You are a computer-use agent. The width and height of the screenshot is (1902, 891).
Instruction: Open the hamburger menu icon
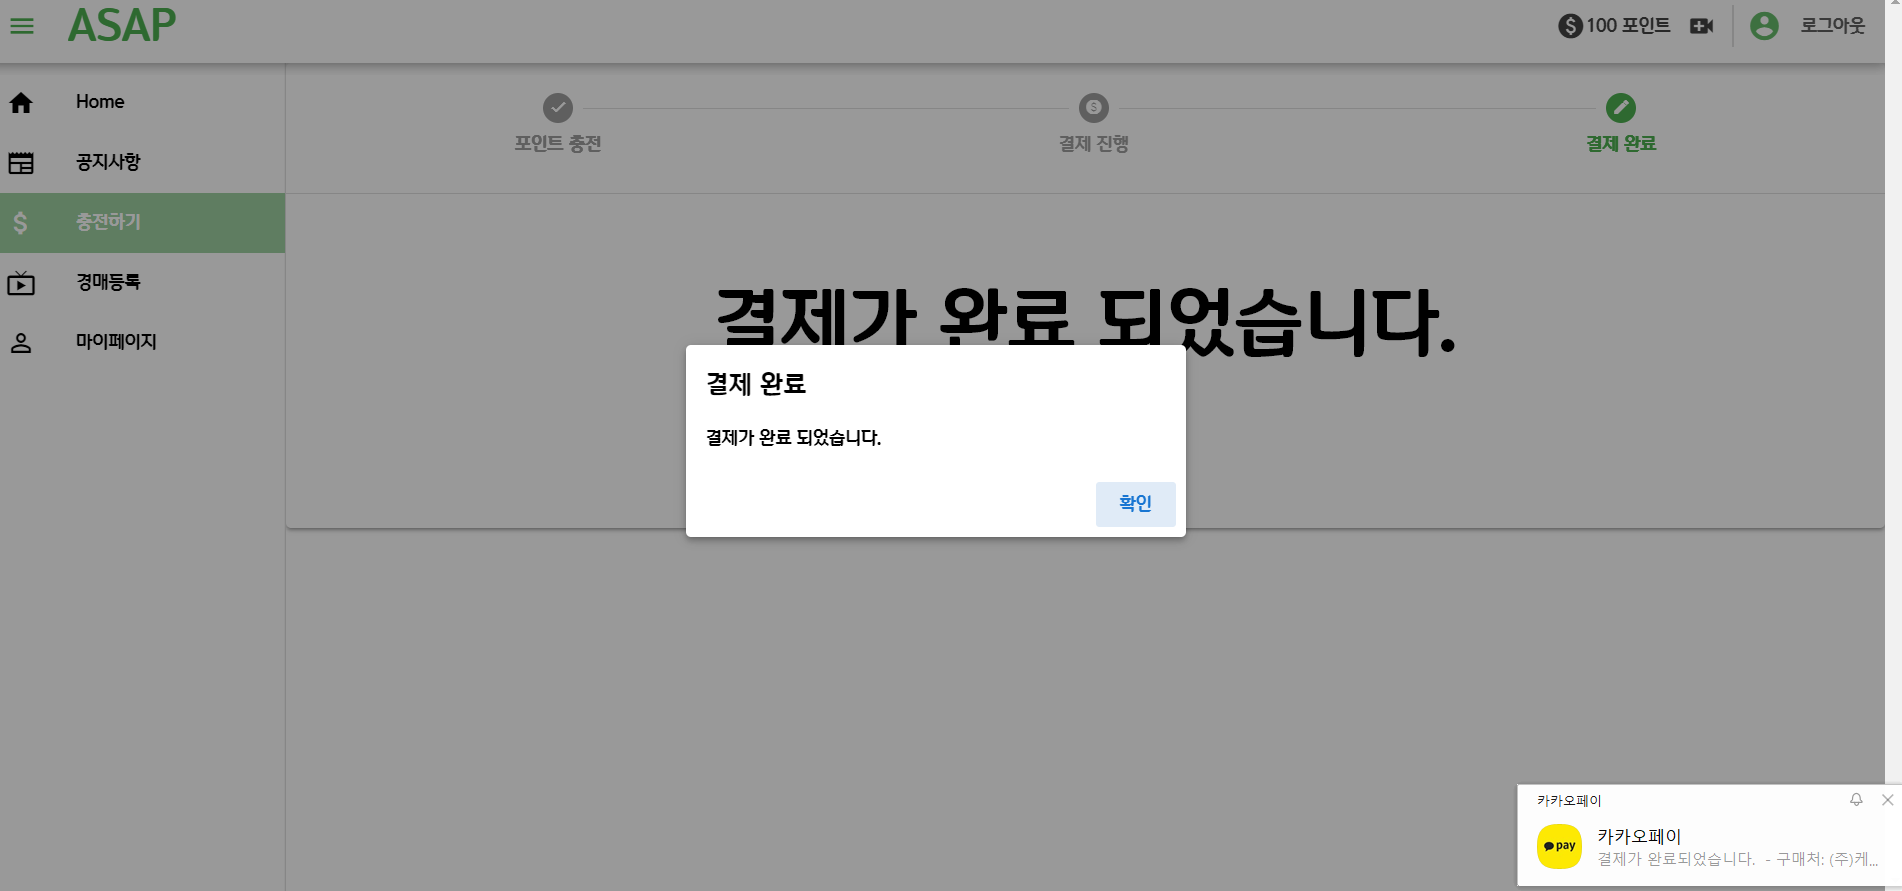(22, 26)
